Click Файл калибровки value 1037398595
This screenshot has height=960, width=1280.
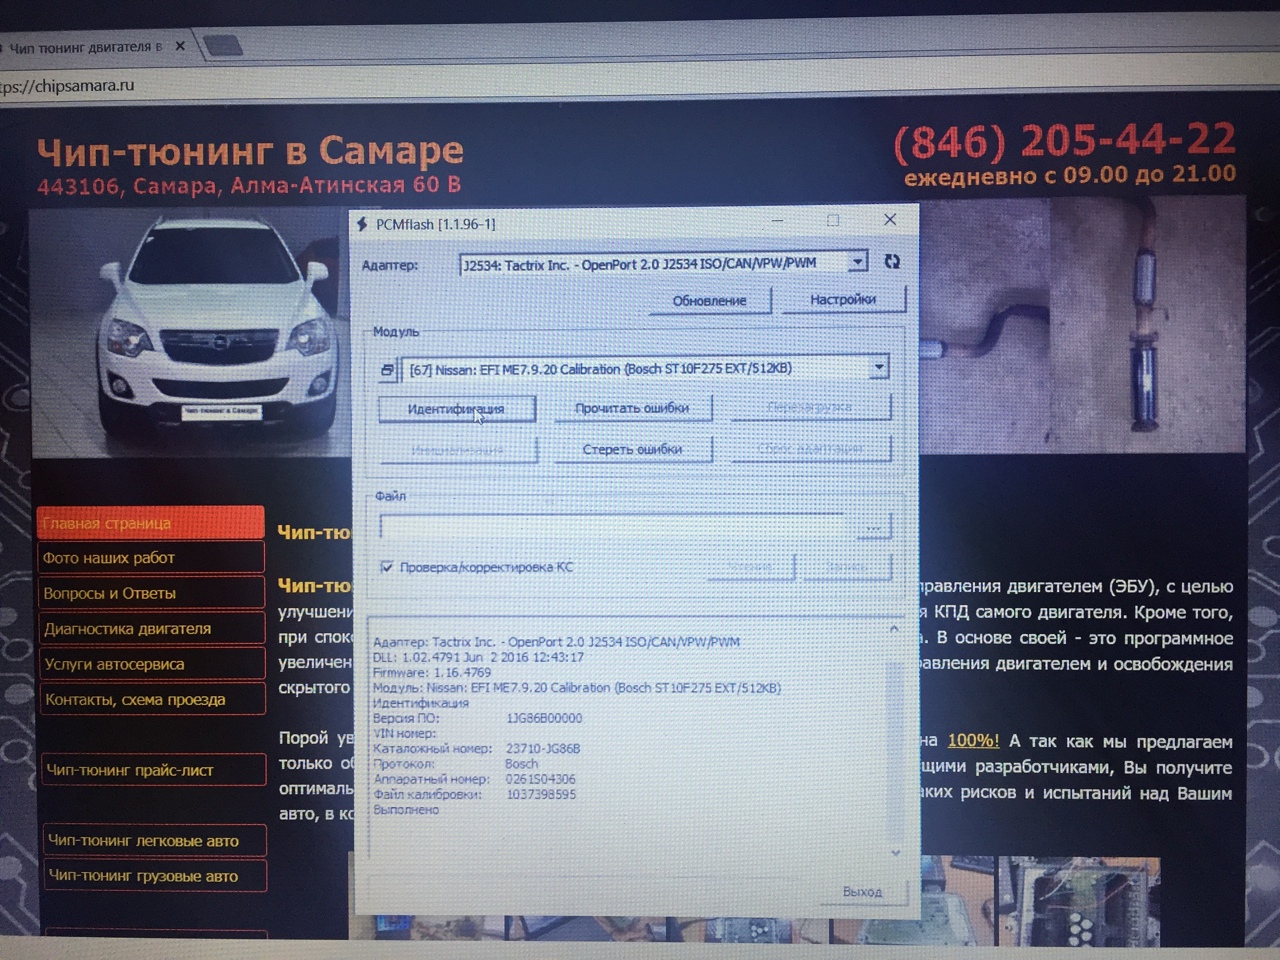click(541, 795)
